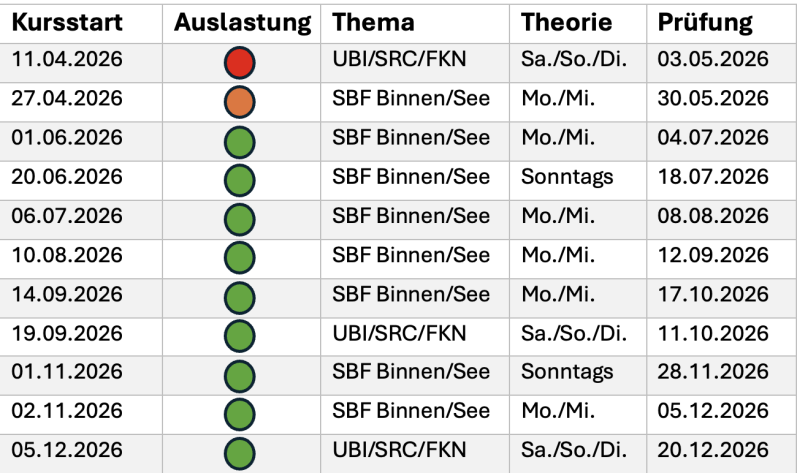Click the green status circle for 05.12.2026

pos(240,452)
